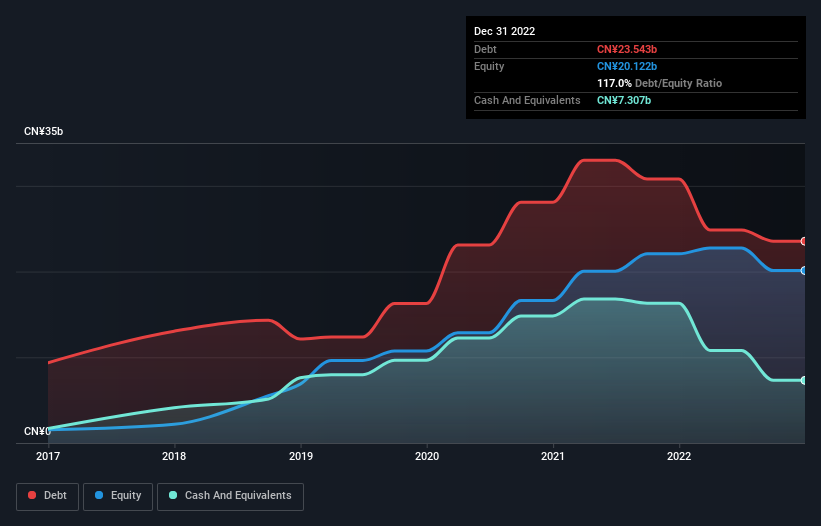Toggle the Equity legend button
The height and width of the screenshot is (526, 821).
pos(118,496)
